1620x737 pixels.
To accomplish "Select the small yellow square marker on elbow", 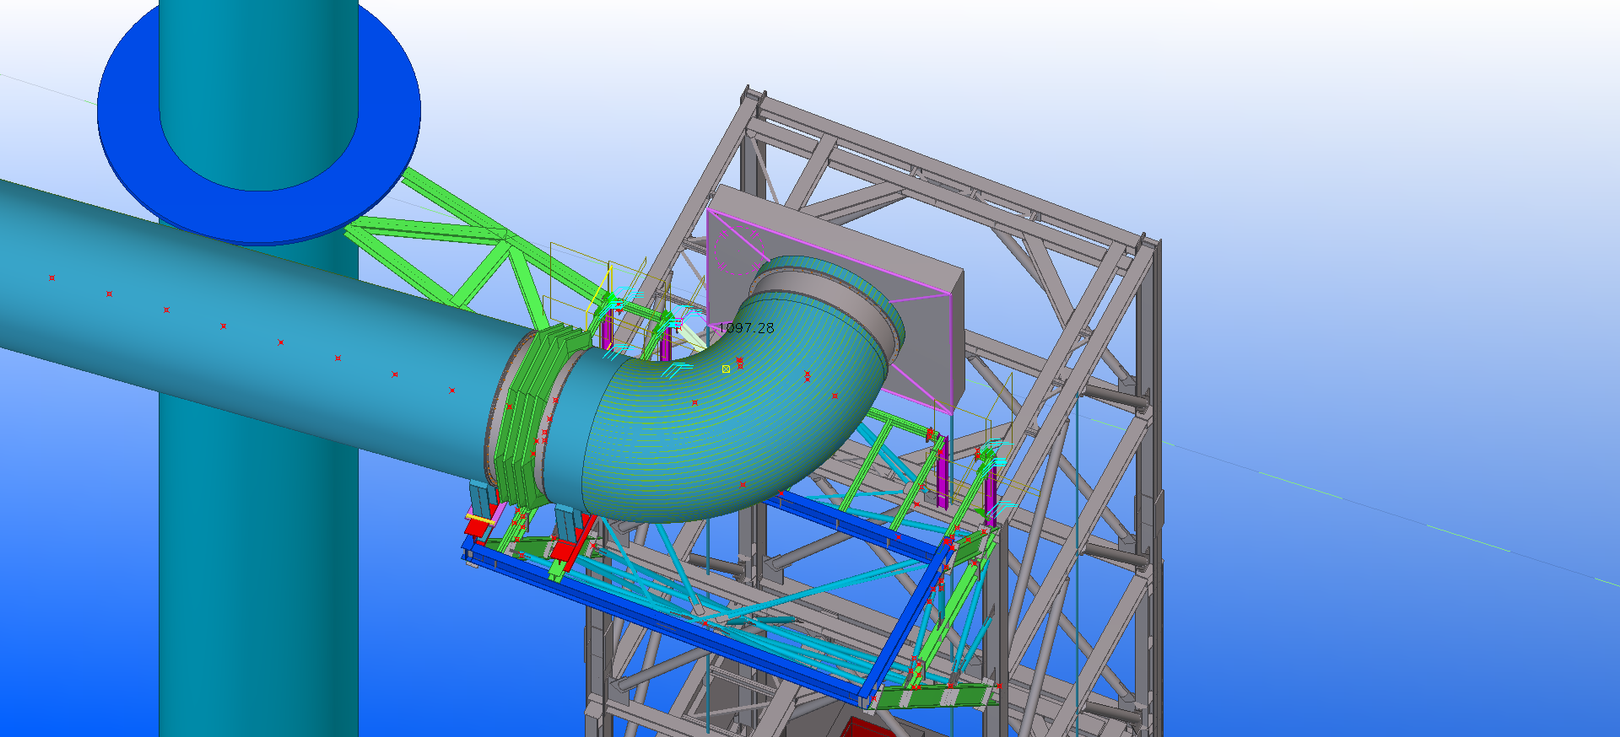I will pyautogui.click(x=726, y=369).
